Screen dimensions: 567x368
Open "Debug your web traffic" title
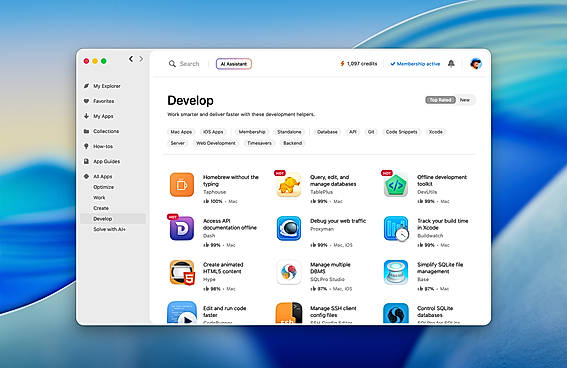pyautogui.click(x=338, y=221)
